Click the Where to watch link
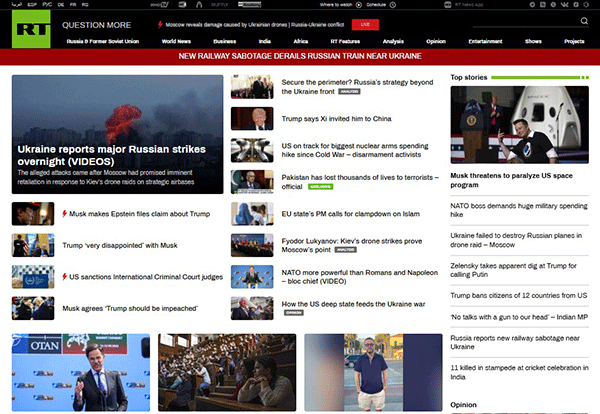This screenshot has height=414, width=600. coord(336,5)
